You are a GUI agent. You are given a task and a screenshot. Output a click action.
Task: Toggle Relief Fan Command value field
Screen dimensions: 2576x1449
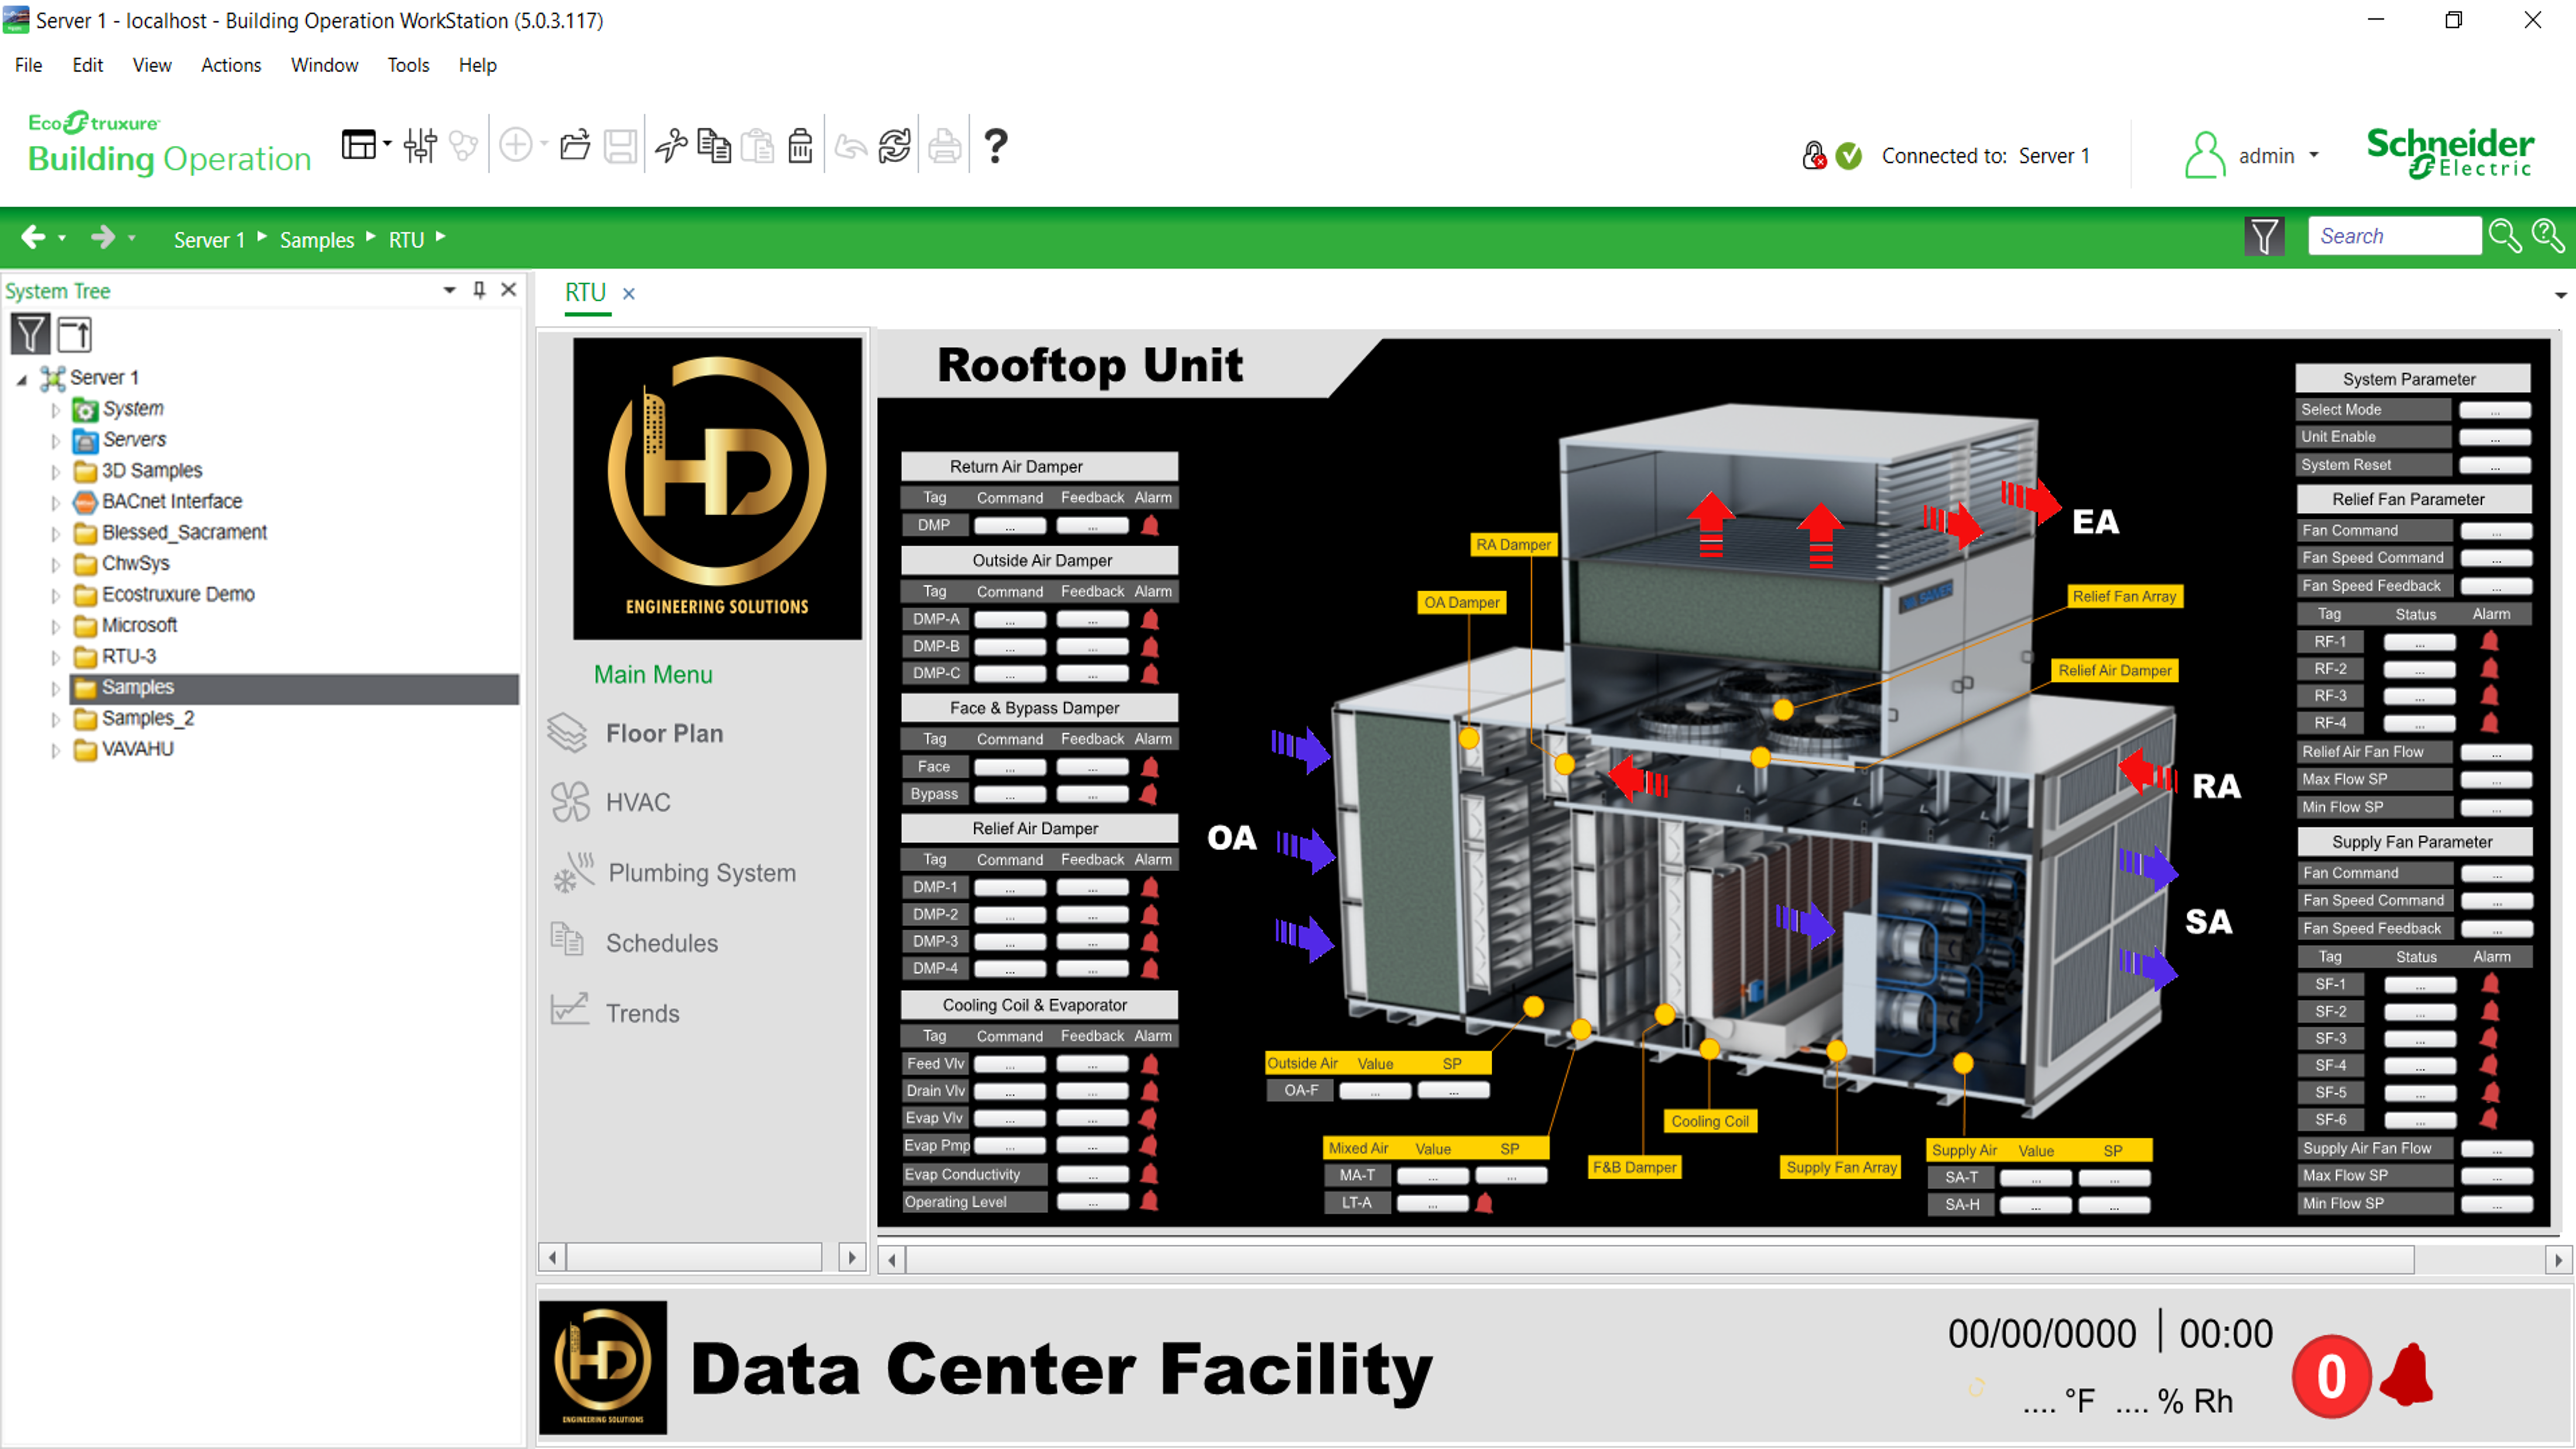(2495, 531)
